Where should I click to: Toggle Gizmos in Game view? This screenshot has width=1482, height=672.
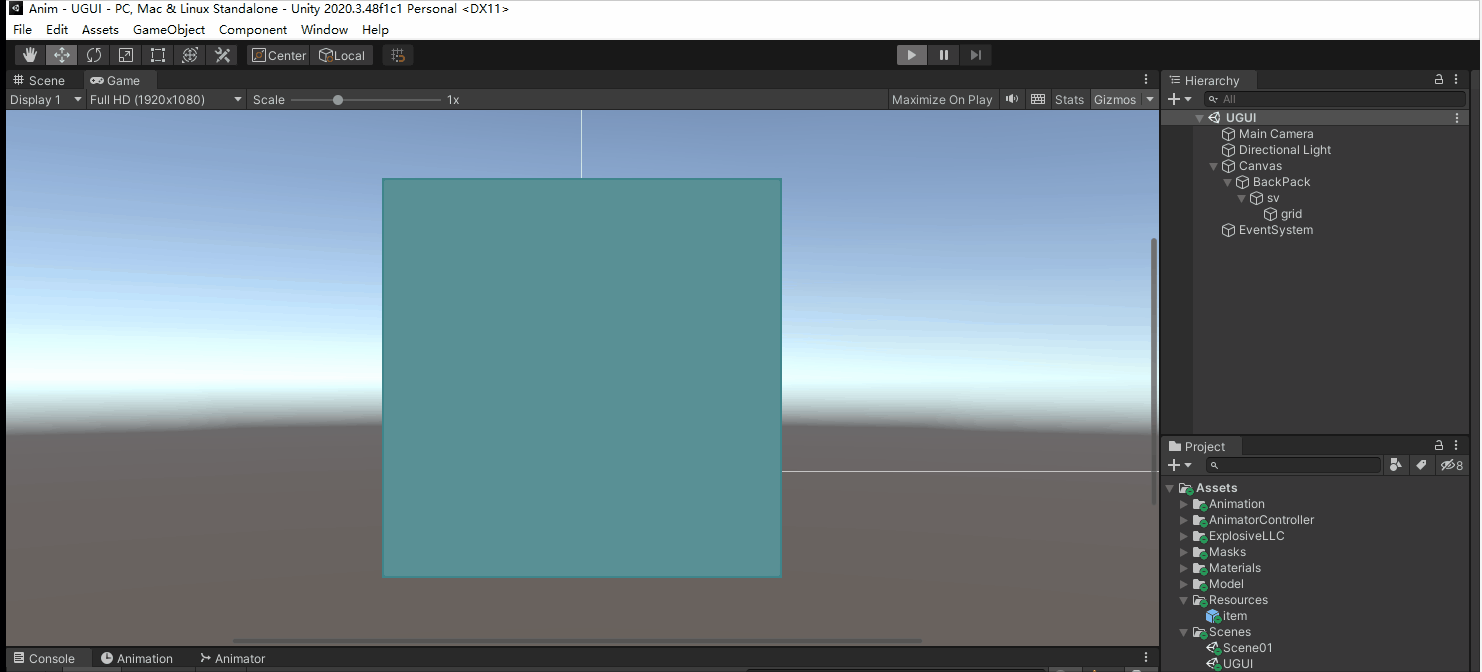pyautogui.click(x=1115, y=99)
